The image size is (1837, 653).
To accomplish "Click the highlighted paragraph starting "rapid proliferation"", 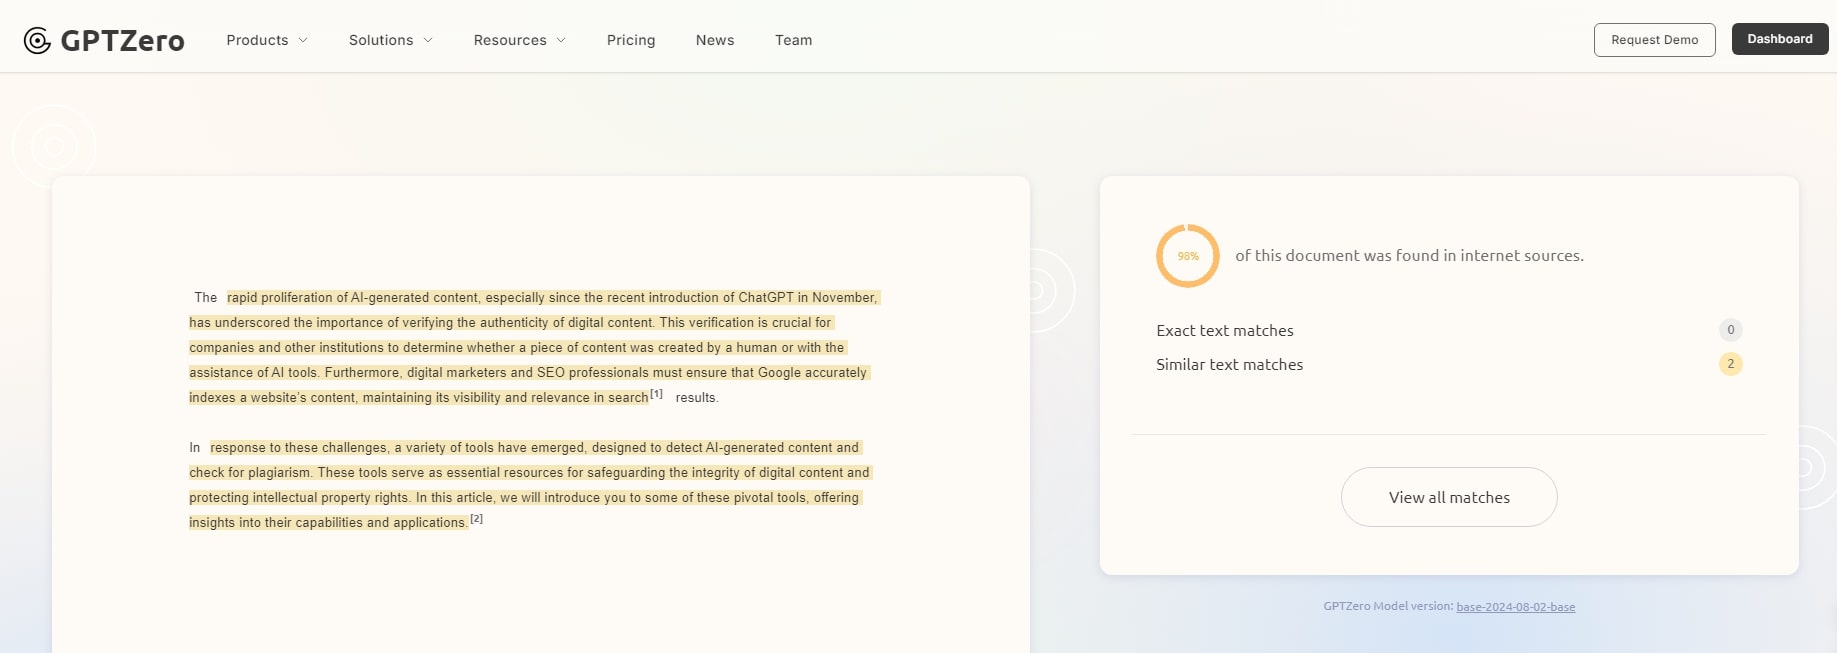I will point(530,347).
